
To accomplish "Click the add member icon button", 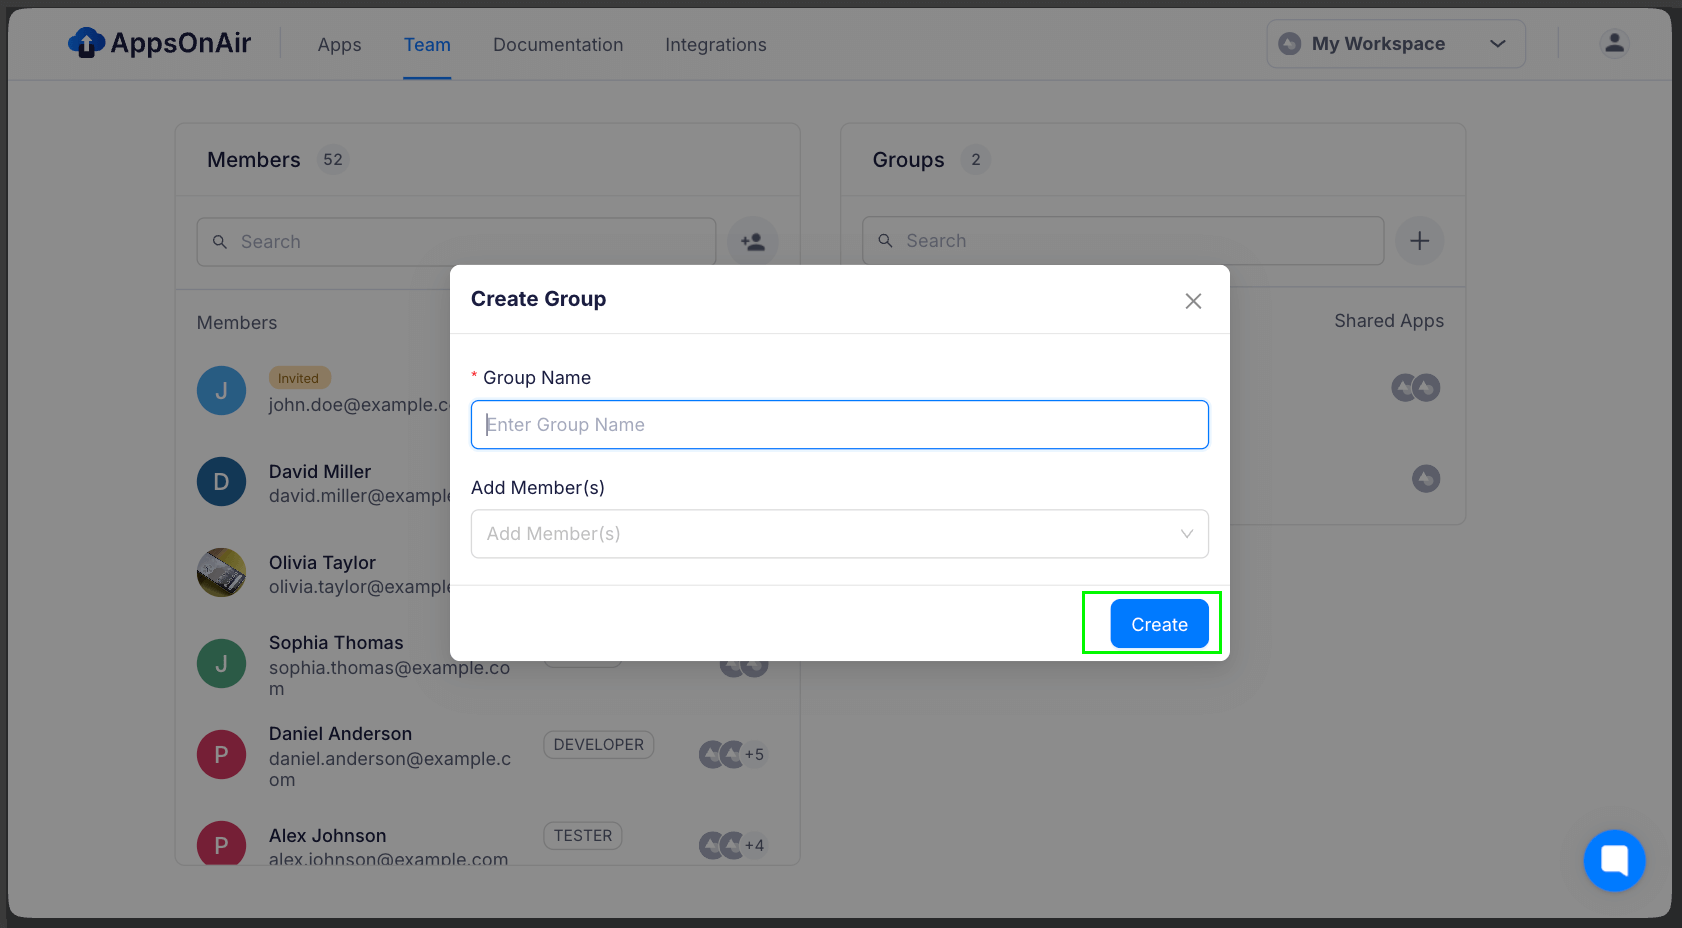I will [x=752, y=242].
